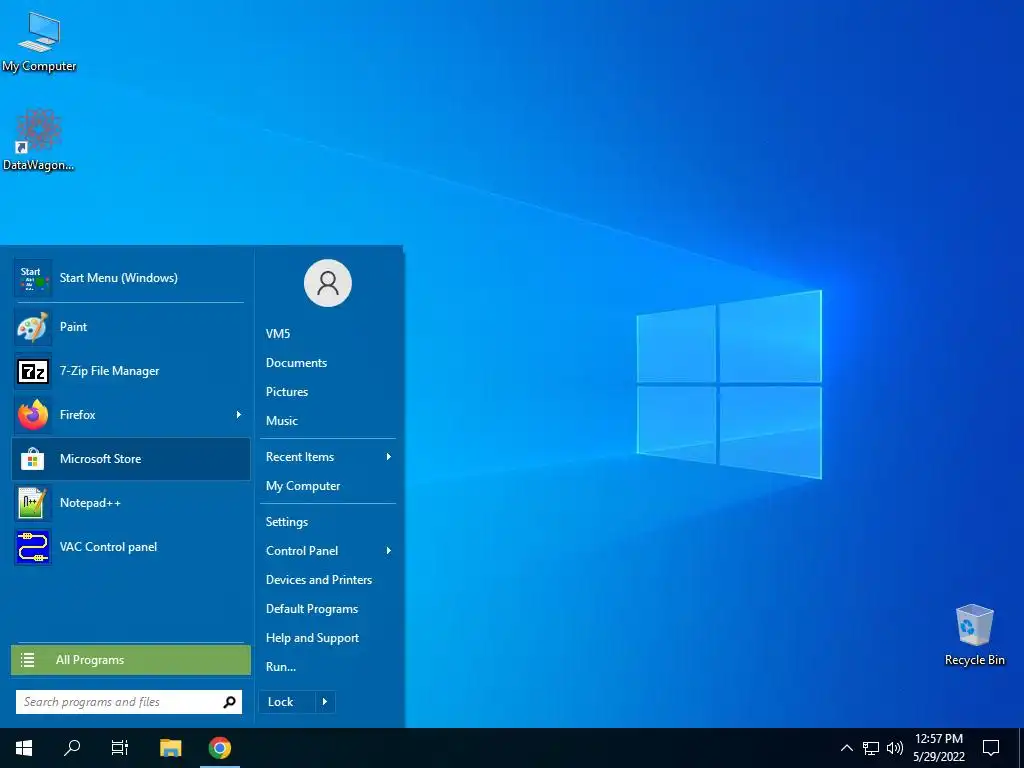This screenshot has height=768, width=1024.
Task: Show All Programs list
Action: click(131, 660)
